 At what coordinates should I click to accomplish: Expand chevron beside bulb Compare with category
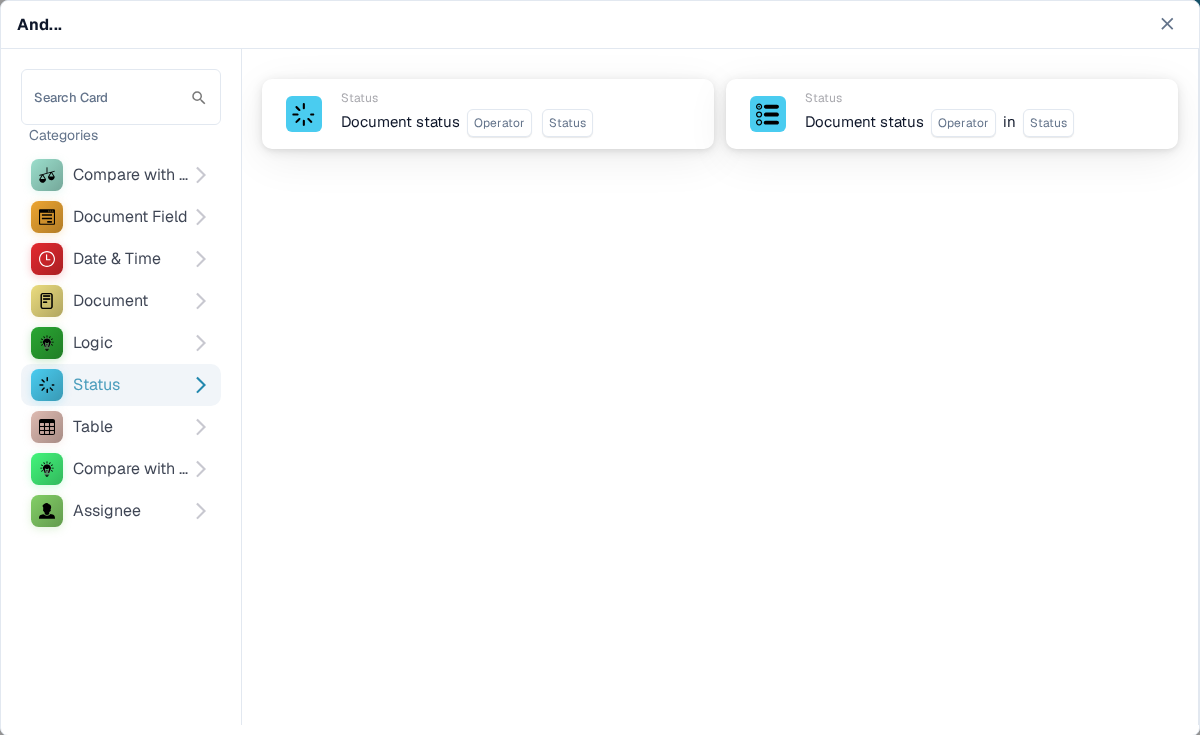point(201,469)
